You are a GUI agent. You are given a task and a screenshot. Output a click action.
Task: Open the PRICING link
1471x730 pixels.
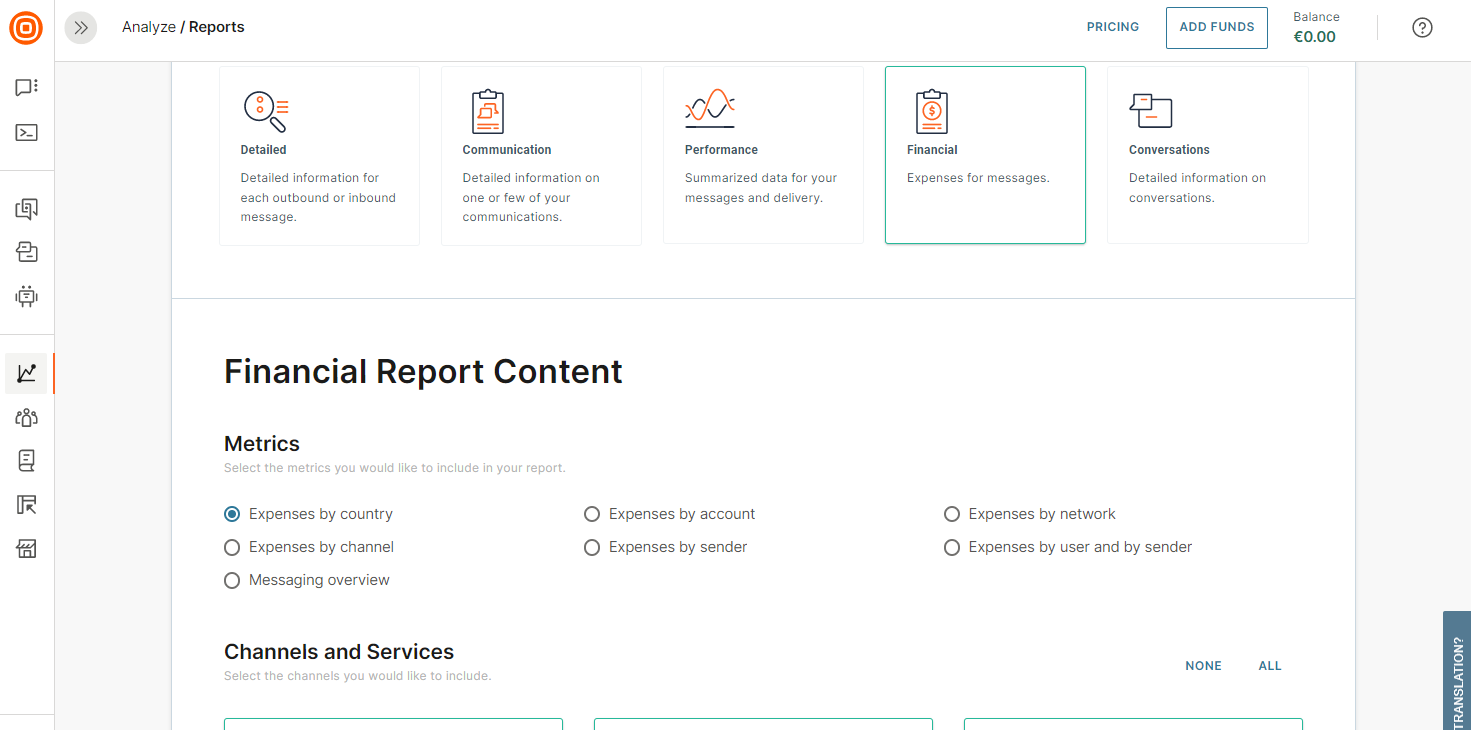click(1112, 27)
